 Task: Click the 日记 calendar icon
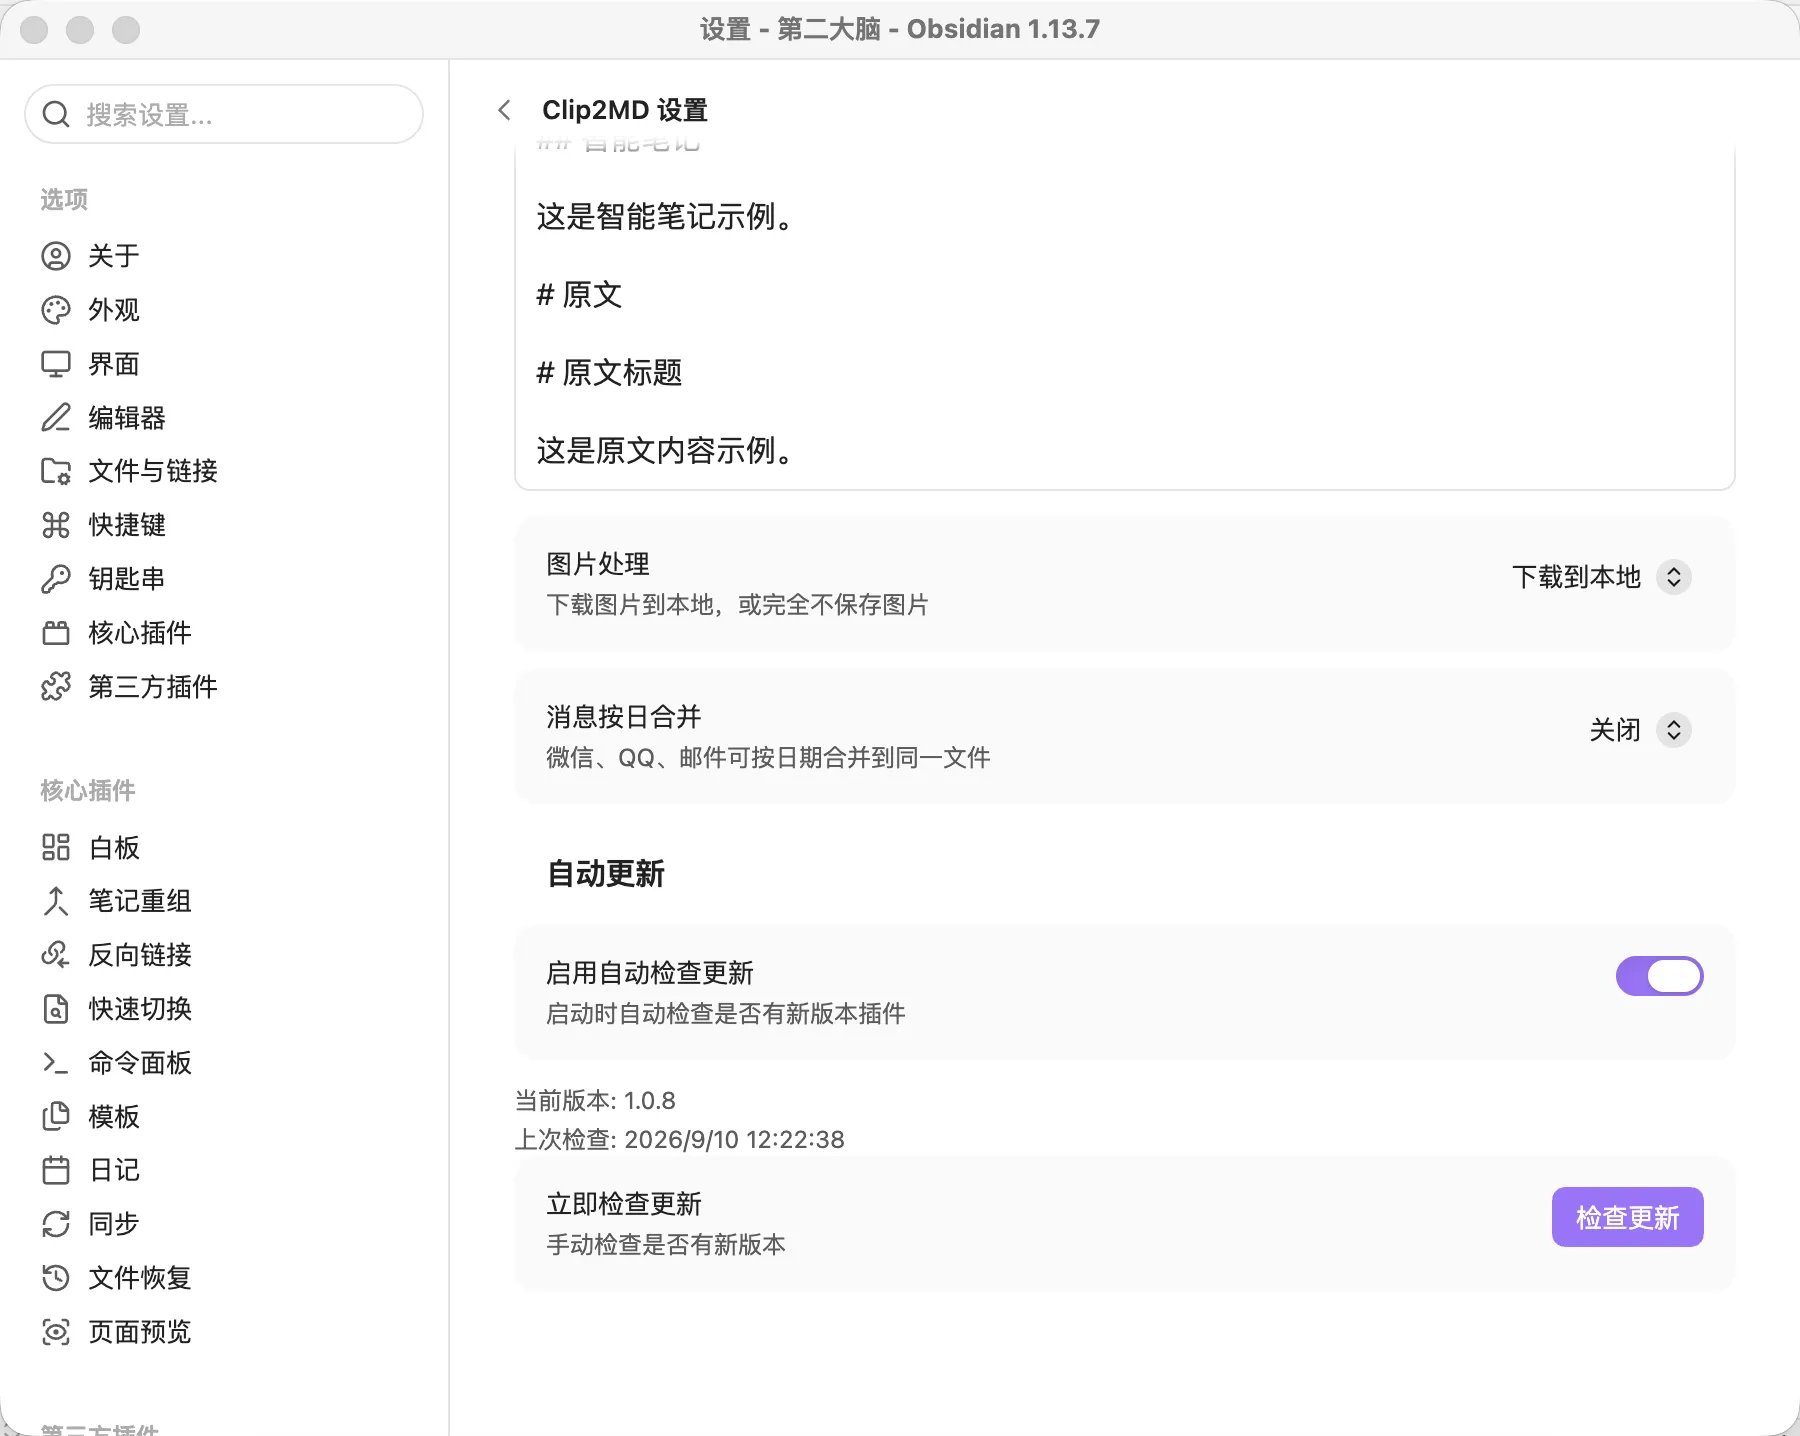click(56, 1170)
